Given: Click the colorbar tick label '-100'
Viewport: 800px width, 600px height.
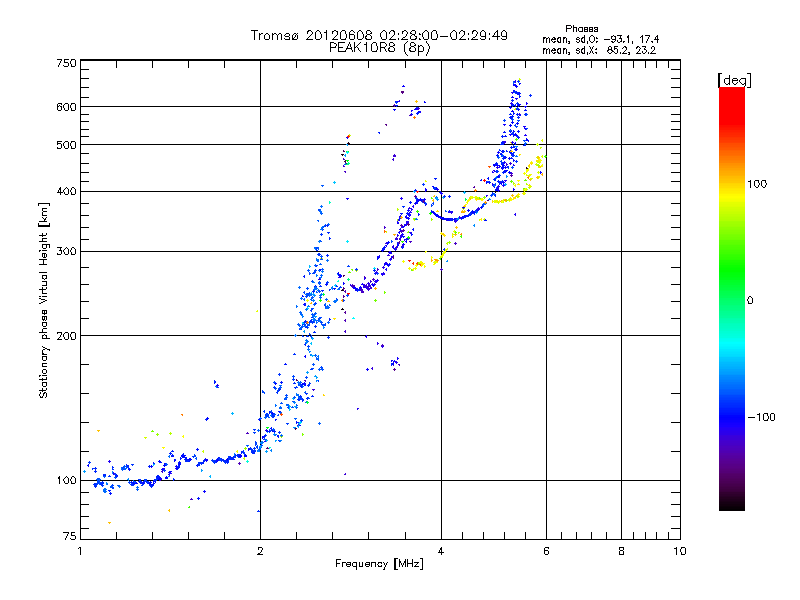Looking at the screenshot, I should click(x=761, y=417).
